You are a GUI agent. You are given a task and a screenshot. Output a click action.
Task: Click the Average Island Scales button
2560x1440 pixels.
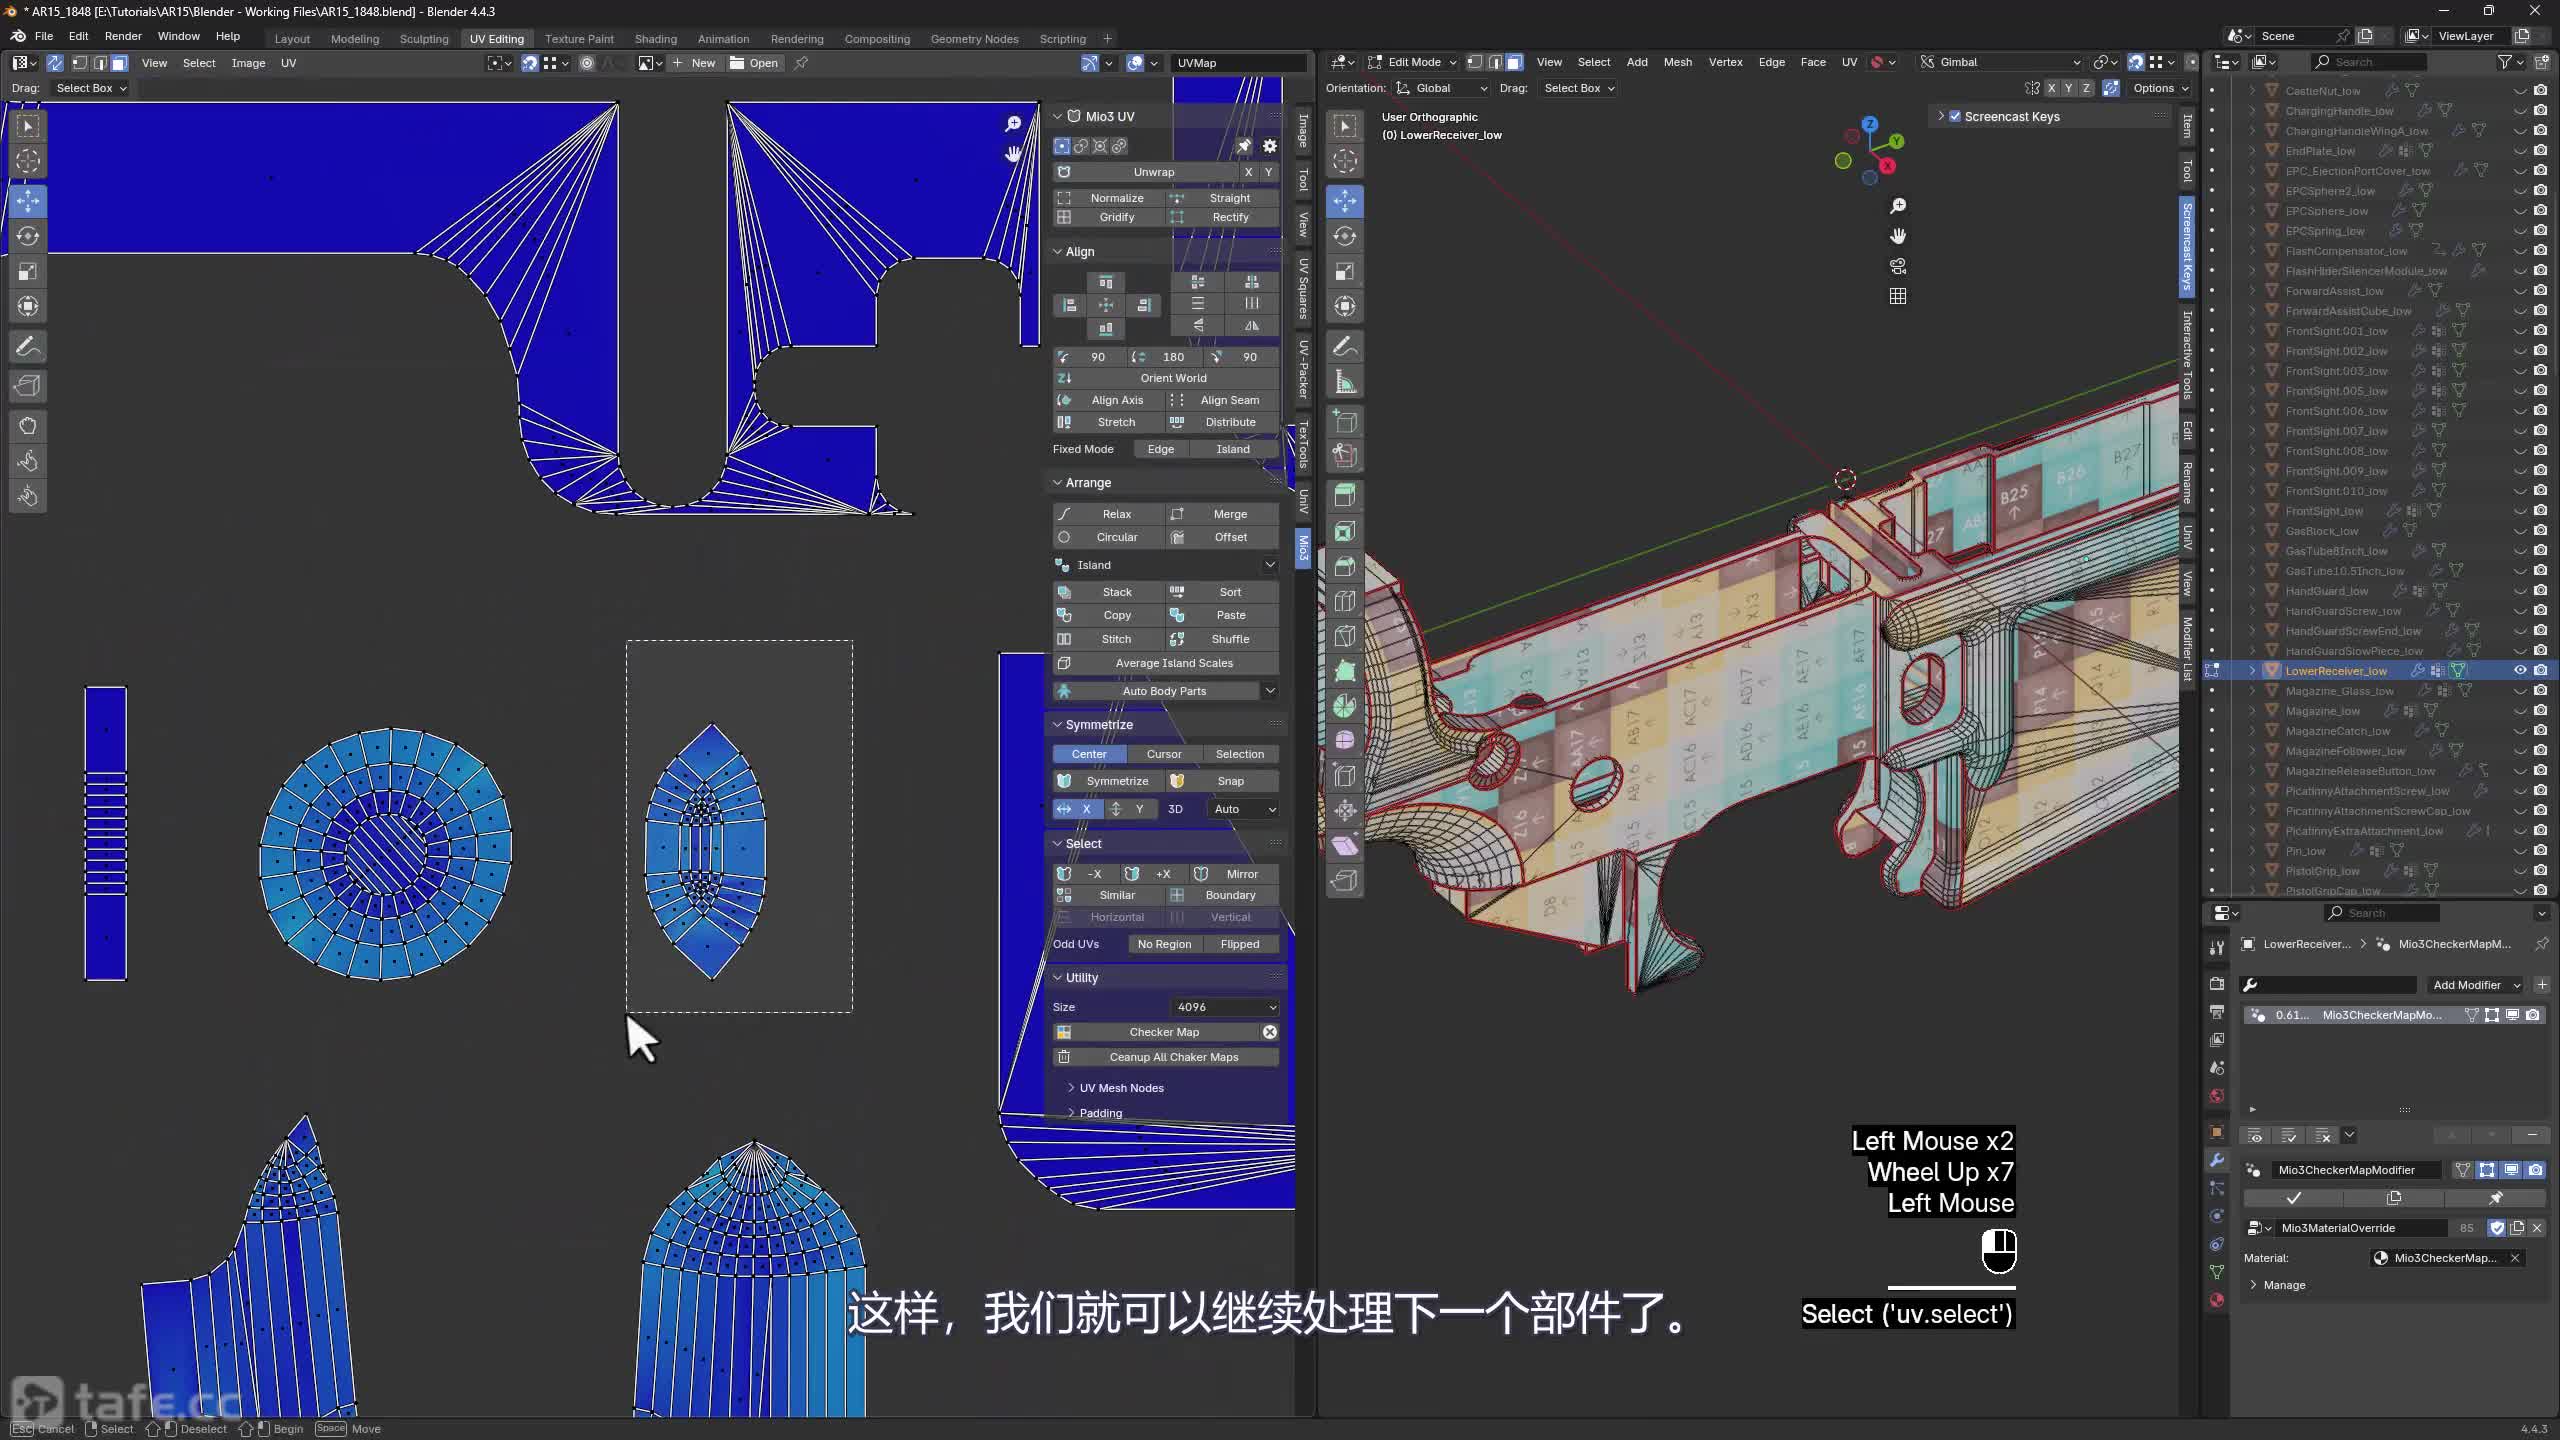[1166, 663]
